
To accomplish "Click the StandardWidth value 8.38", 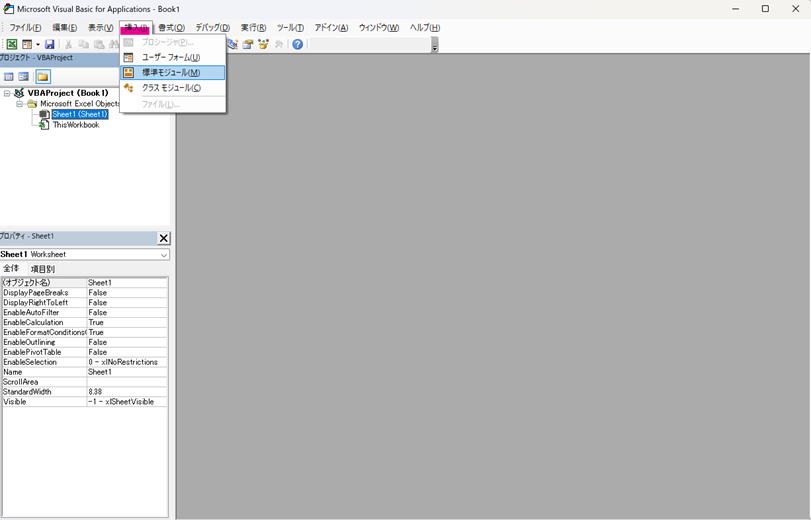I will [127, 392].
